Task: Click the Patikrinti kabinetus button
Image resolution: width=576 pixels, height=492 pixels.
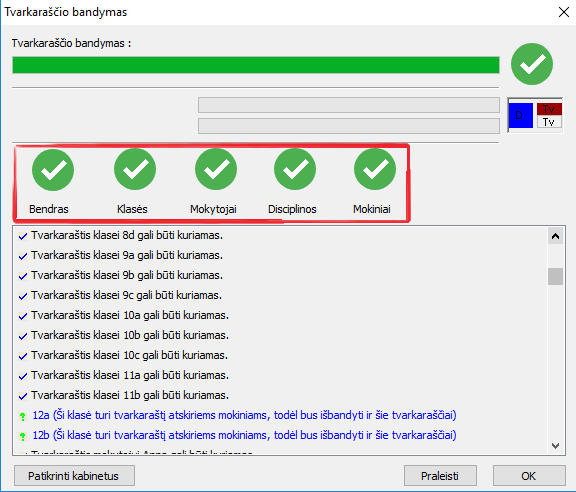Action: pos(74,476)
